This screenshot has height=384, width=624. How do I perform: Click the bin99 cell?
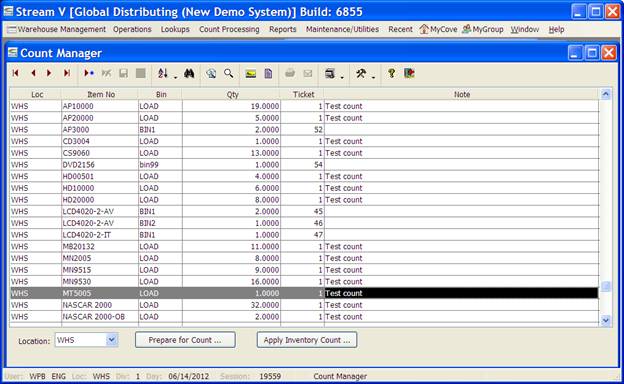coord(160,165)
